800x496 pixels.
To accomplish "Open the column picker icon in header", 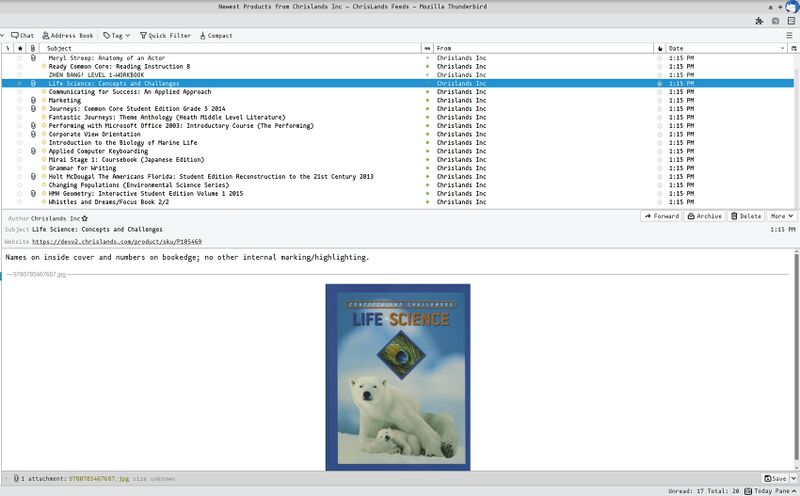I will pyautogui.click(x=793, y=48).
